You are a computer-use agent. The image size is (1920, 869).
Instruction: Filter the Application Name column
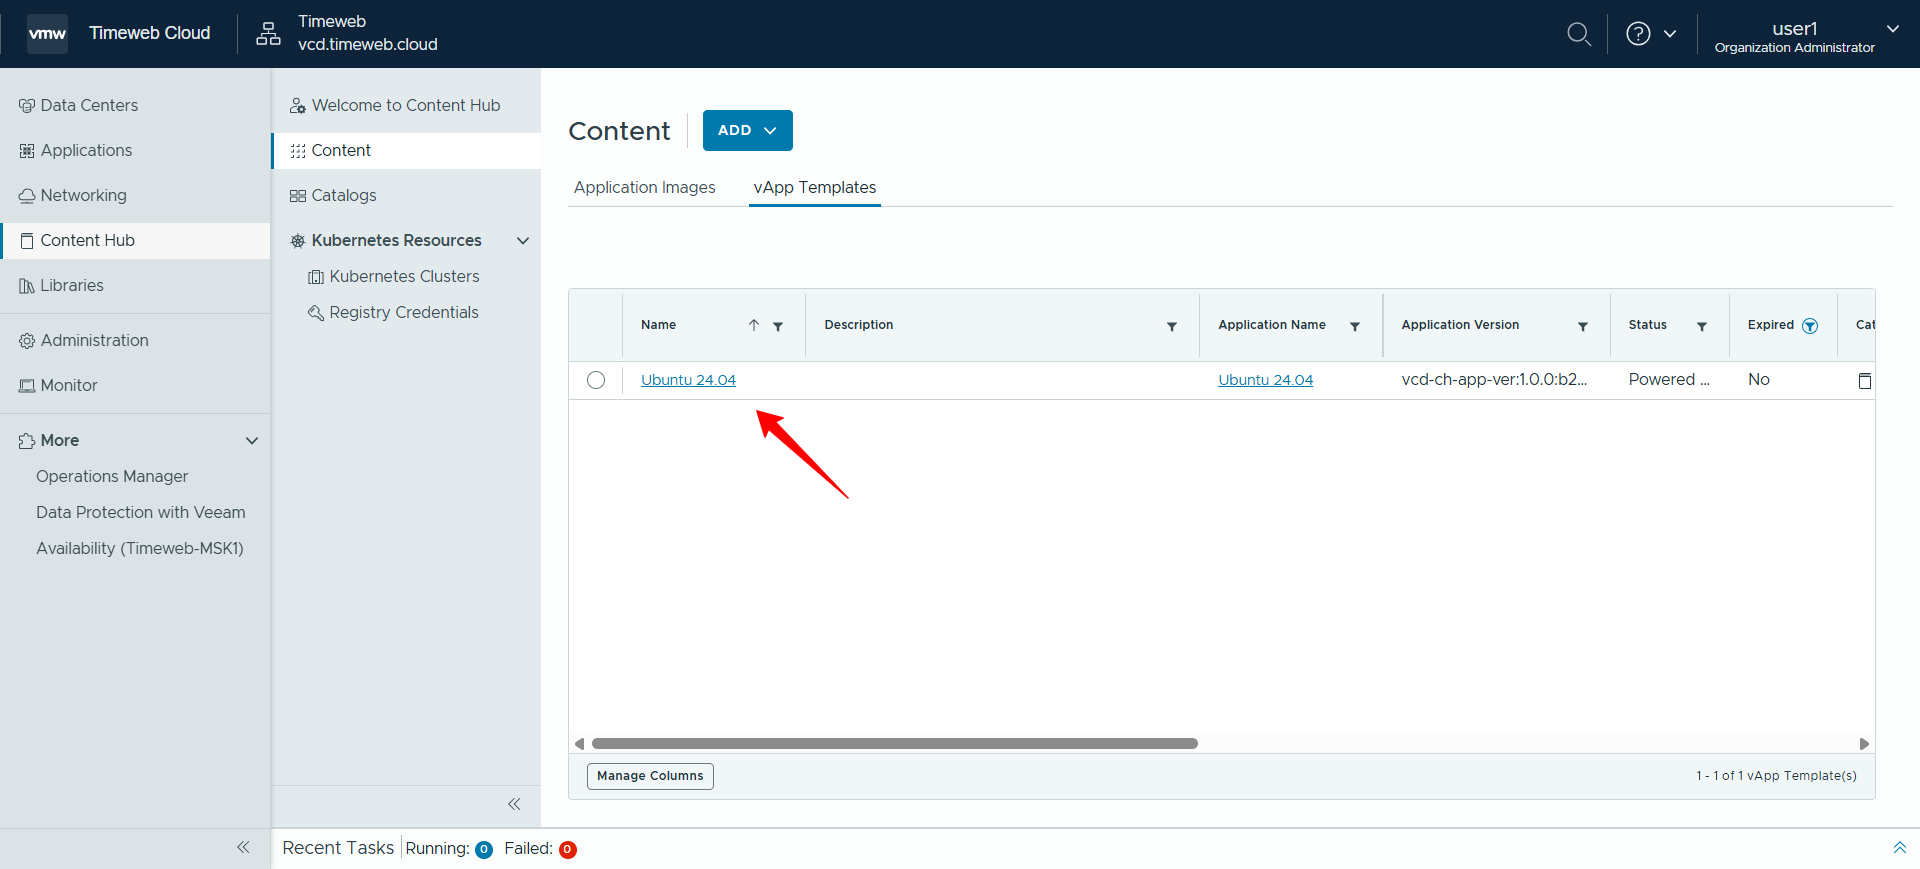pos(1355,326)
